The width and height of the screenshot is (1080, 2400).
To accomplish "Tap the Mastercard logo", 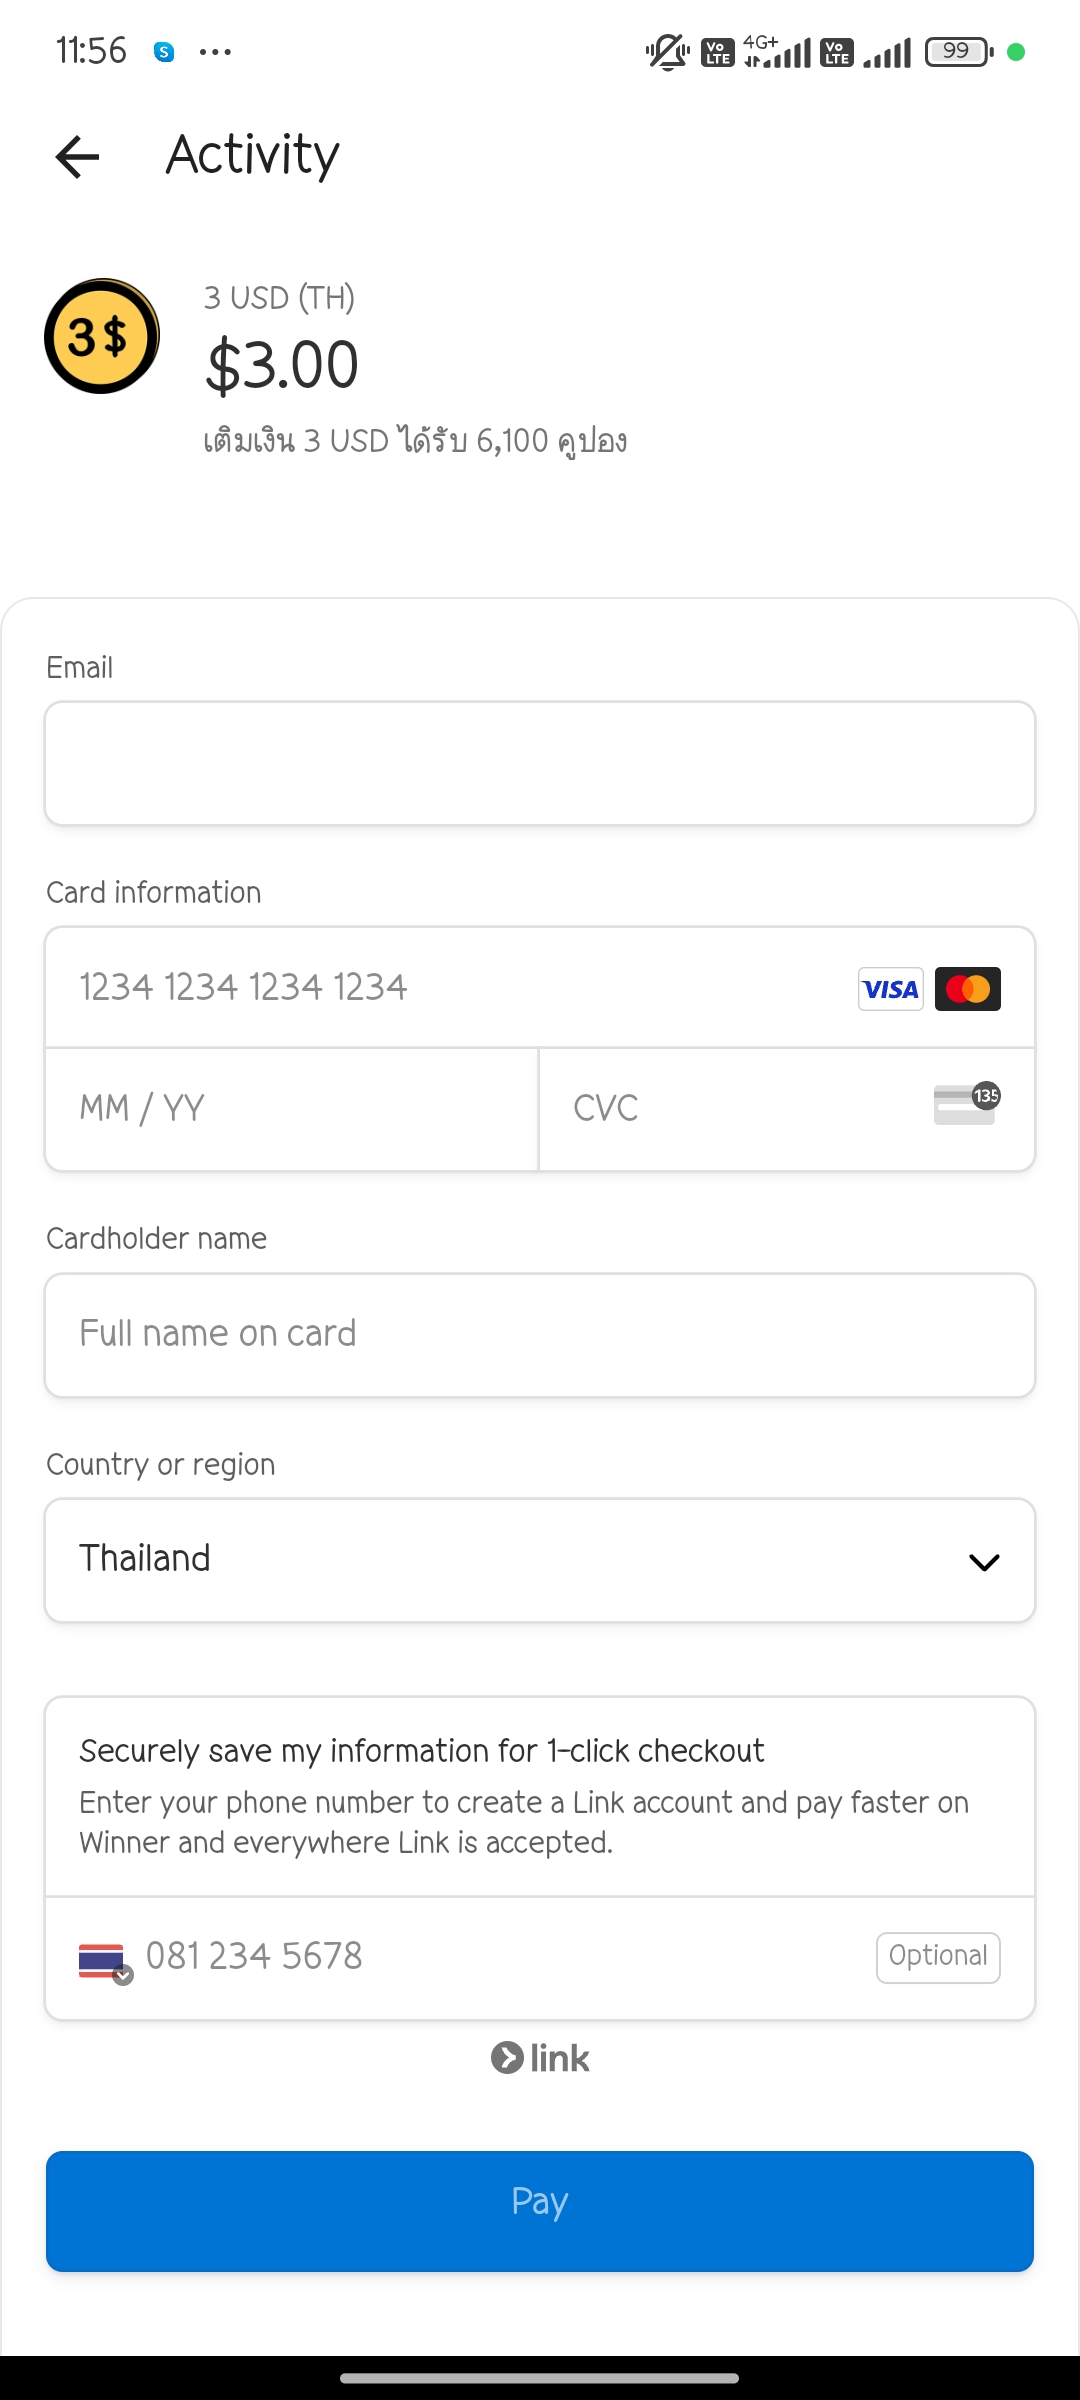I will 967,989.
